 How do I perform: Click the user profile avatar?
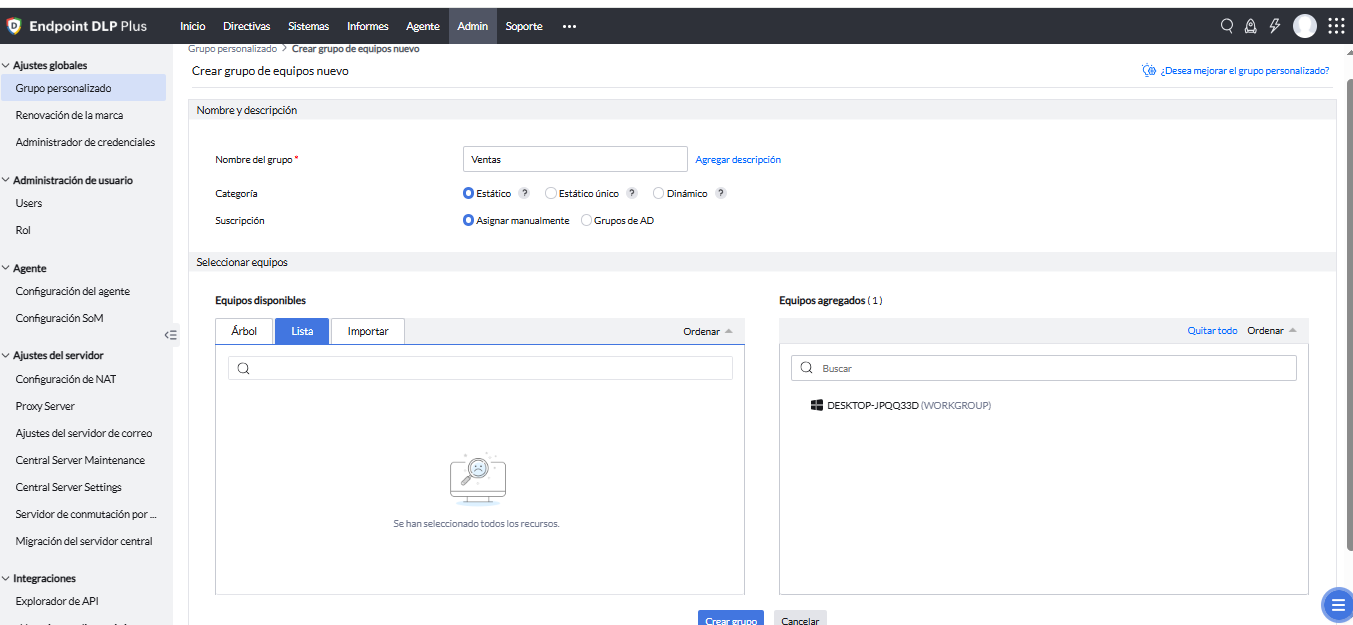point(1305,26)
